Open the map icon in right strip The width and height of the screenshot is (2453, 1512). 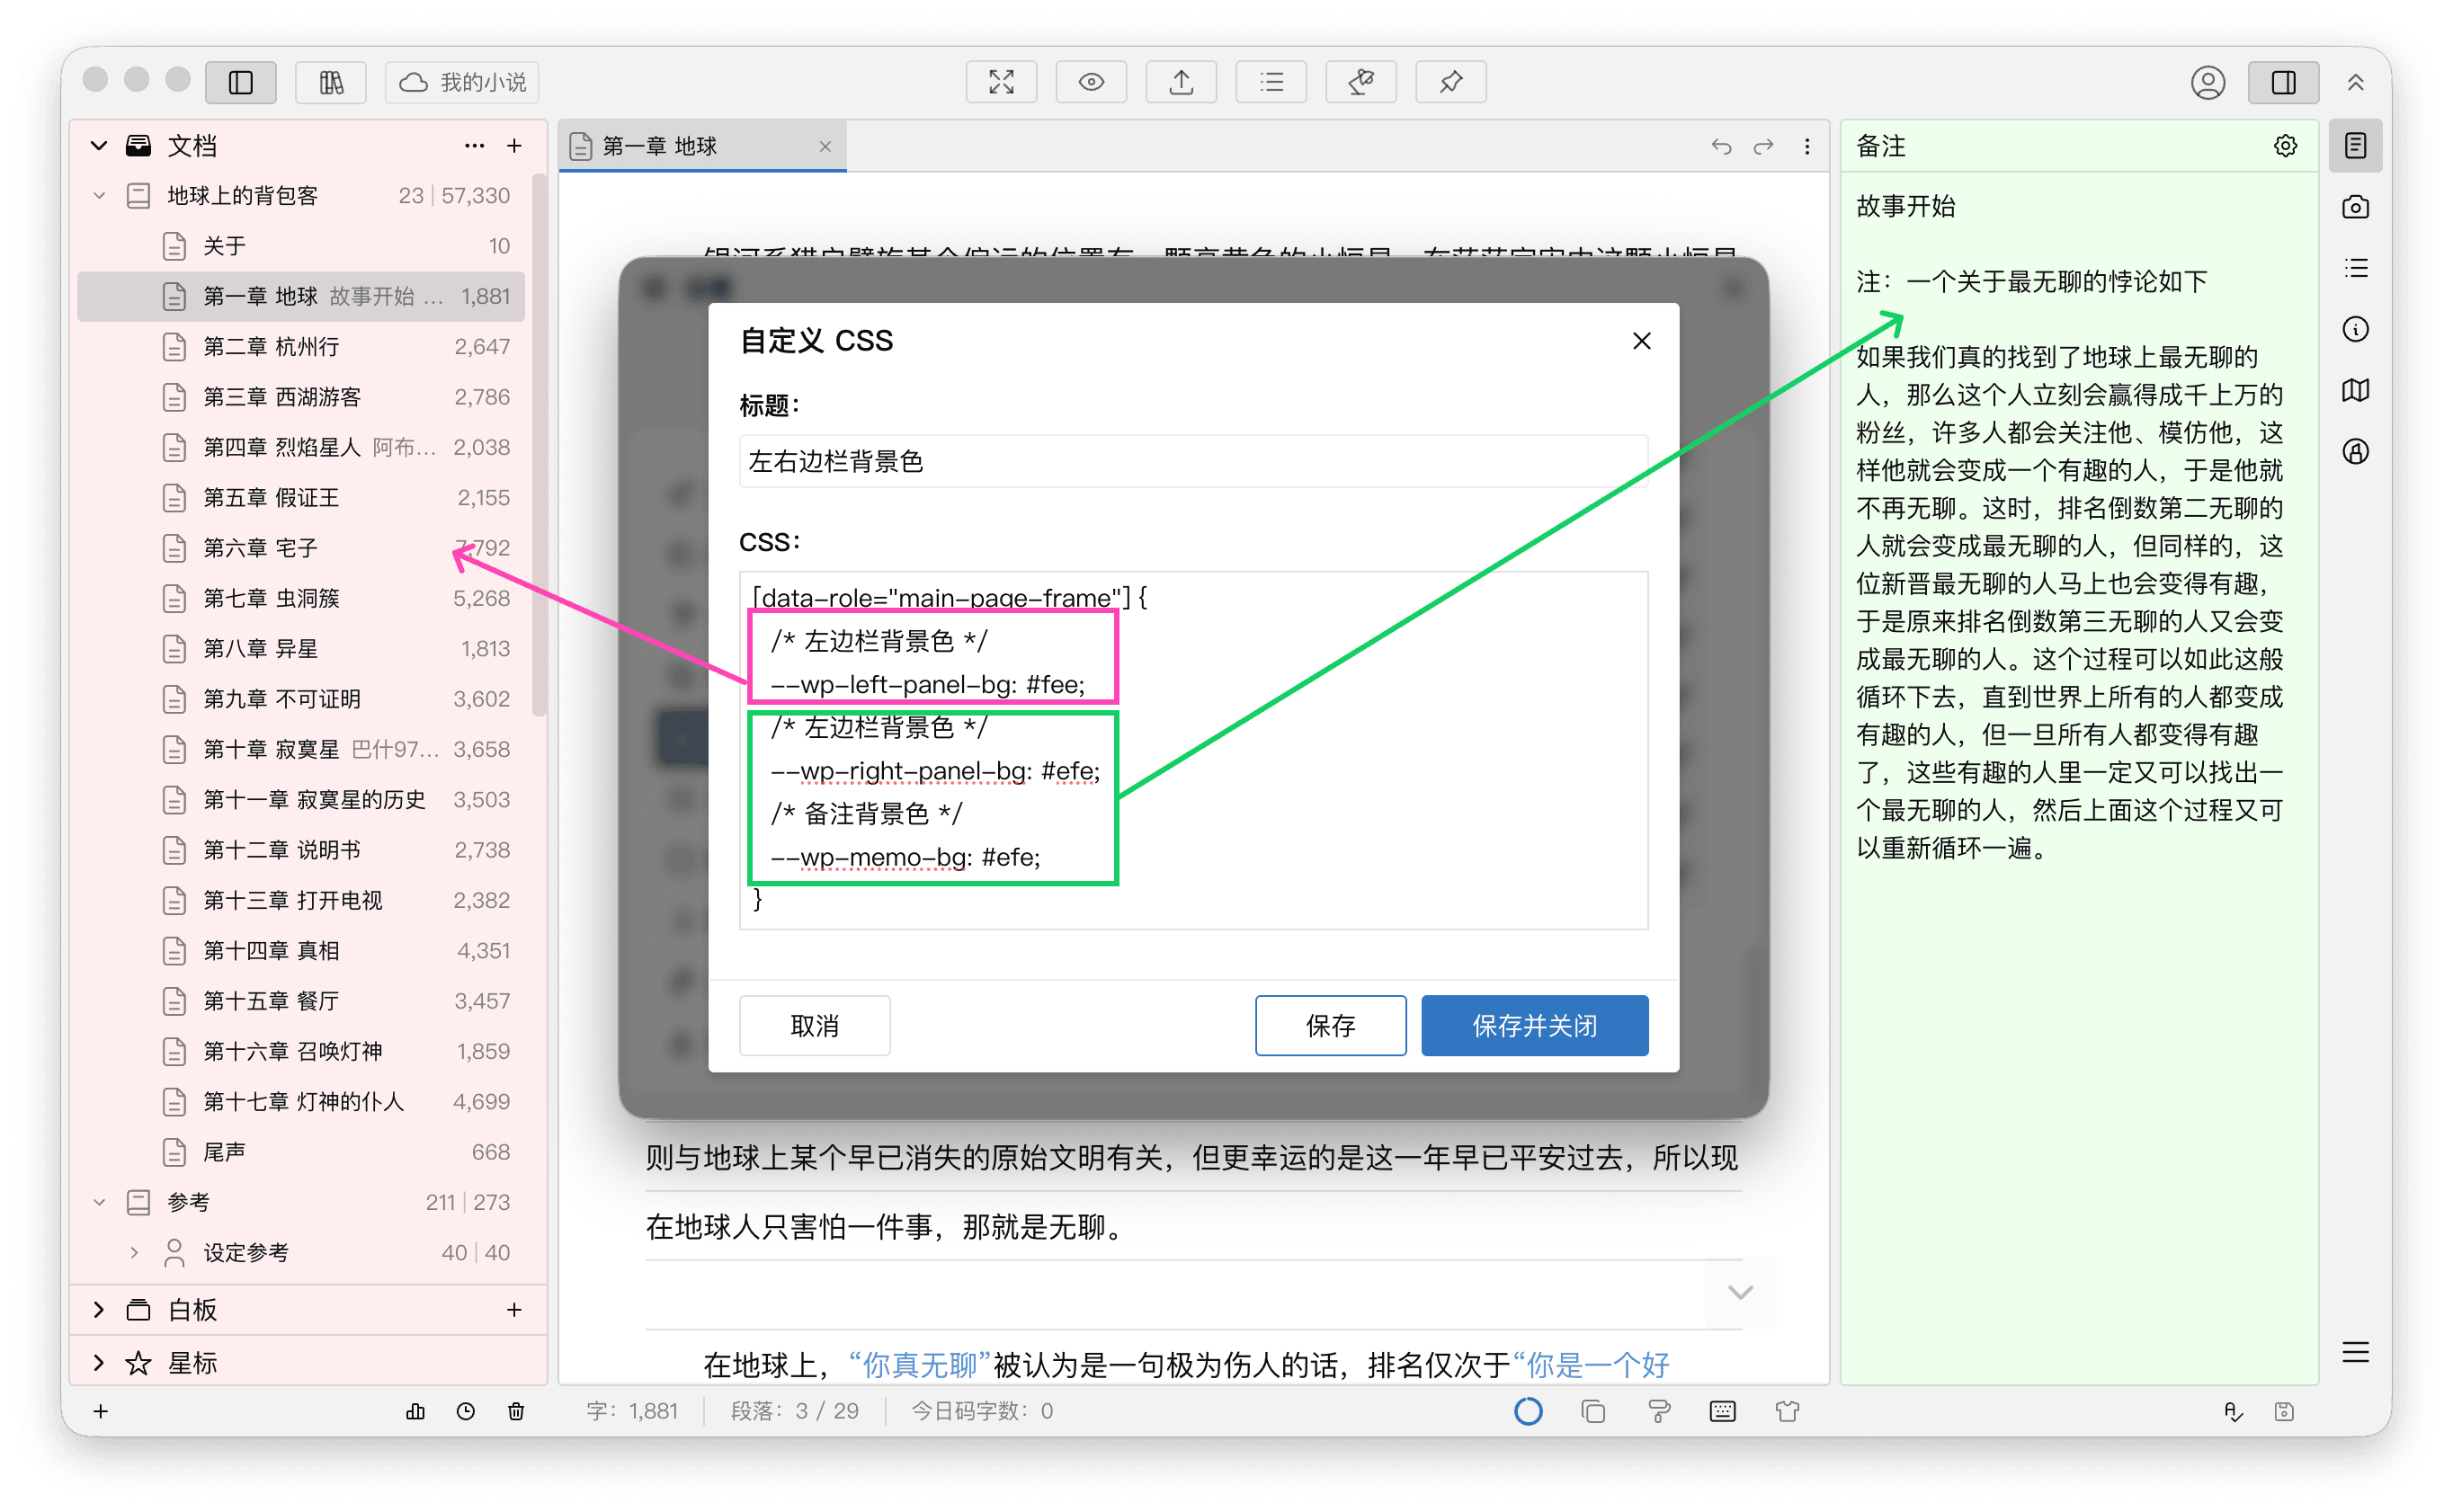pos(2355,390)
